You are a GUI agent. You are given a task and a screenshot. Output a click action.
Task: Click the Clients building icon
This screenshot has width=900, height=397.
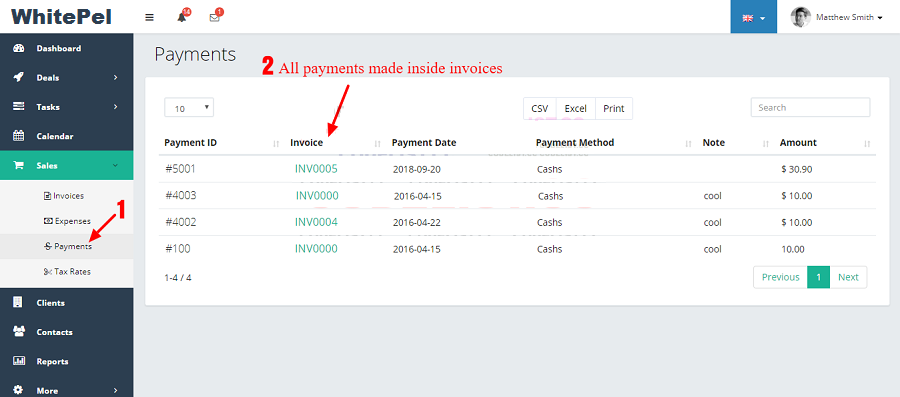tap(18, 302)
